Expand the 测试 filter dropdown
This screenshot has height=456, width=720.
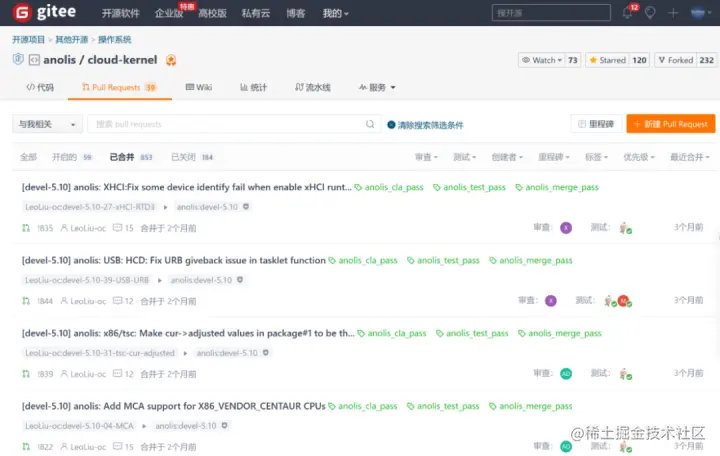(x=464, y=157)
